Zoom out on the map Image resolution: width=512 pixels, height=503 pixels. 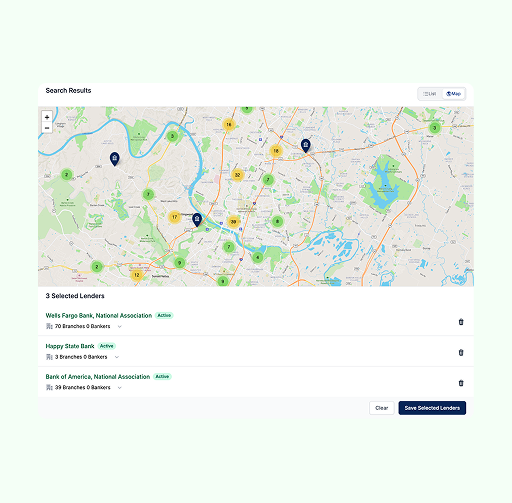(47, 128)
